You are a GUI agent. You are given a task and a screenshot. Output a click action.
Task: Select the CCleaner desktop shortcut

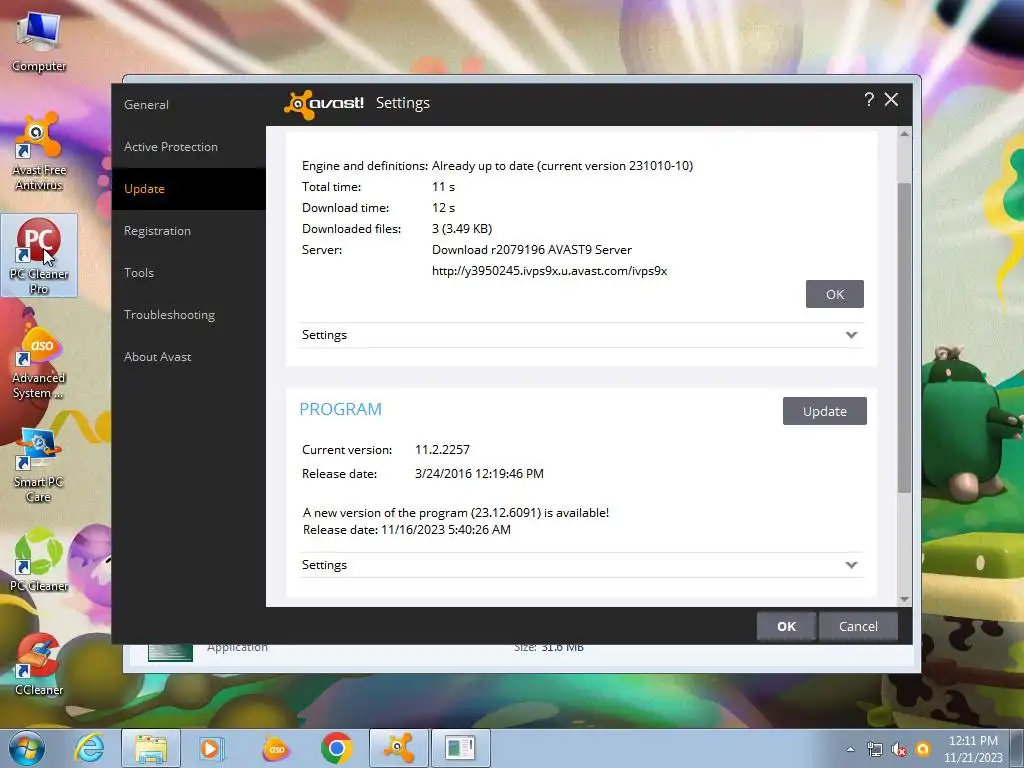coord(39,664)
